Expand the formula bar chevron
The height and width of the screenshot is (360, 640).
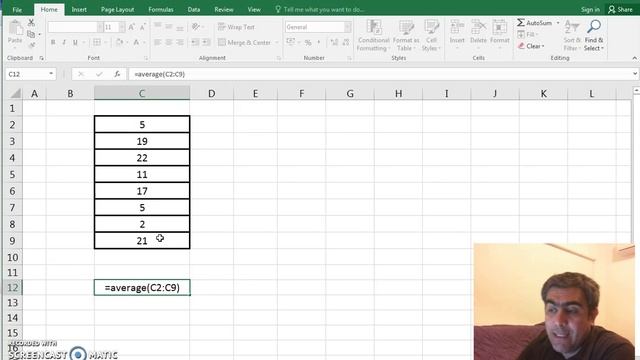click(x=635, y=74)
